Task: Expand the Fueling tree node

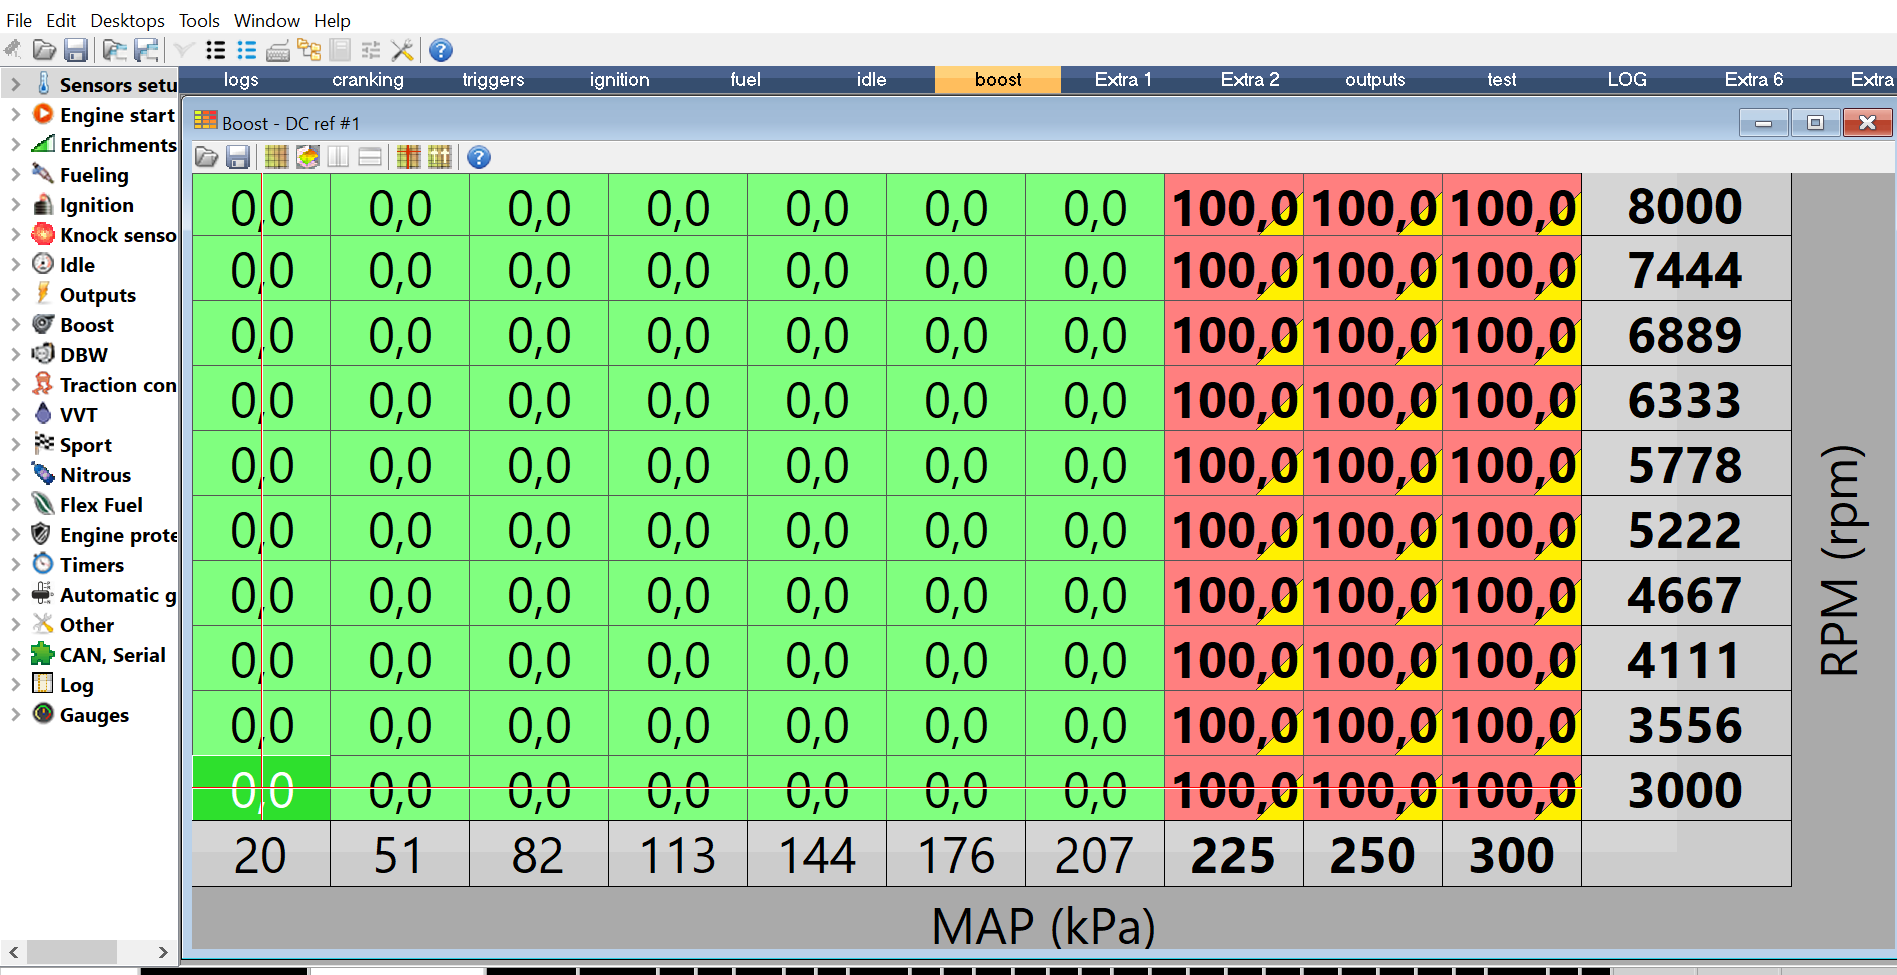Action: [x=15, y=174]
